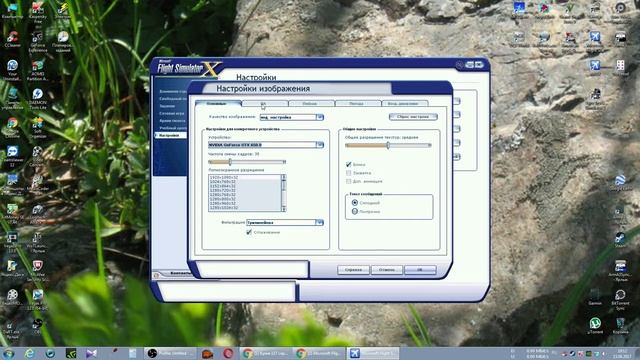Toggle Доп. анимация checkbox

(349, 181)
